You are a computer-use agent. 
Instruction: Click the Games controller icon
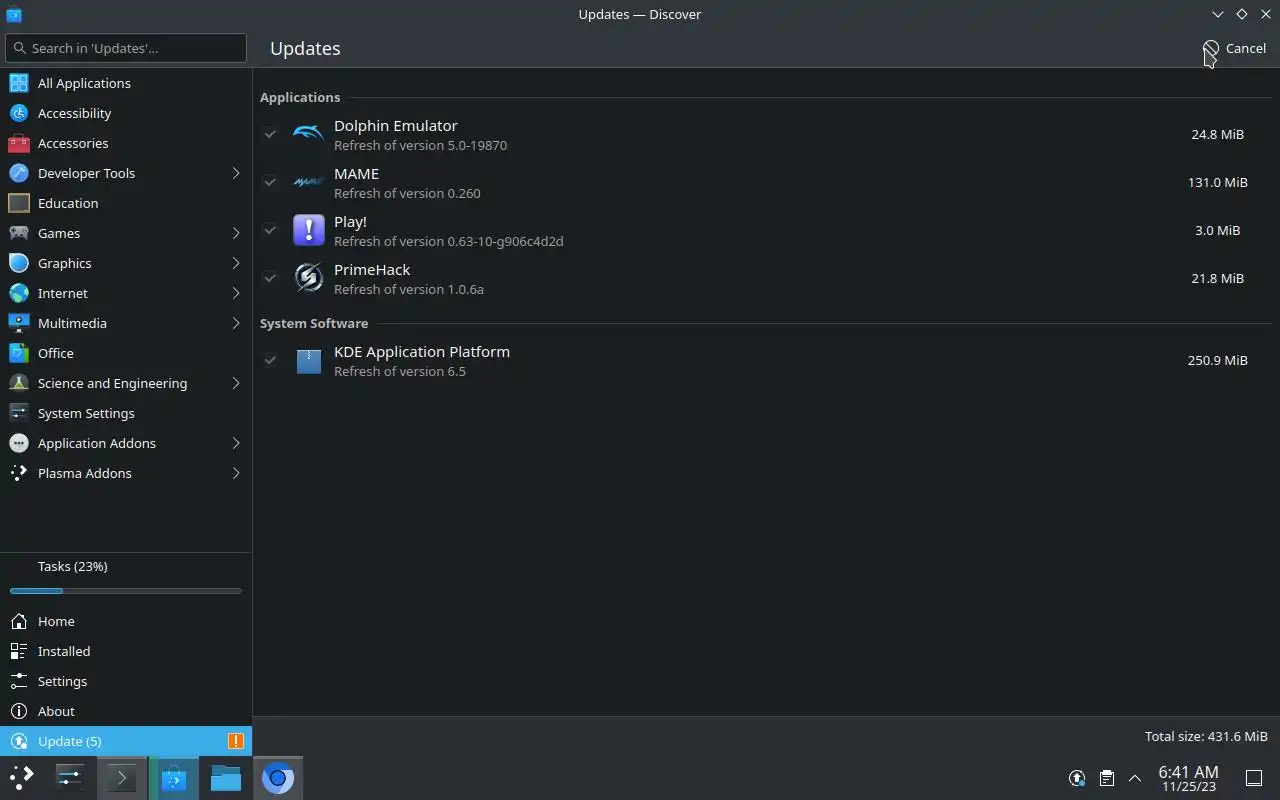[x=18, y=233]
